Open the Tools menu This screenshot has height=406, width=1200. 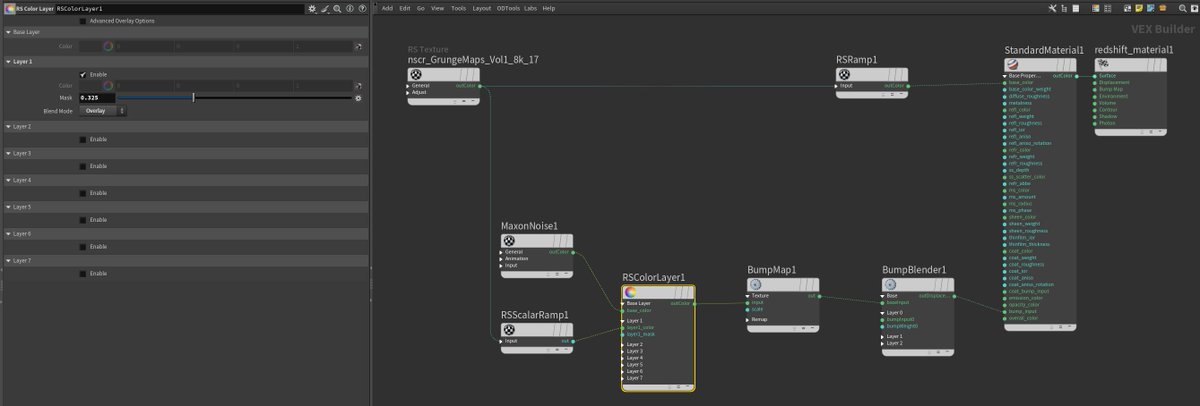[x=458, y=8]
